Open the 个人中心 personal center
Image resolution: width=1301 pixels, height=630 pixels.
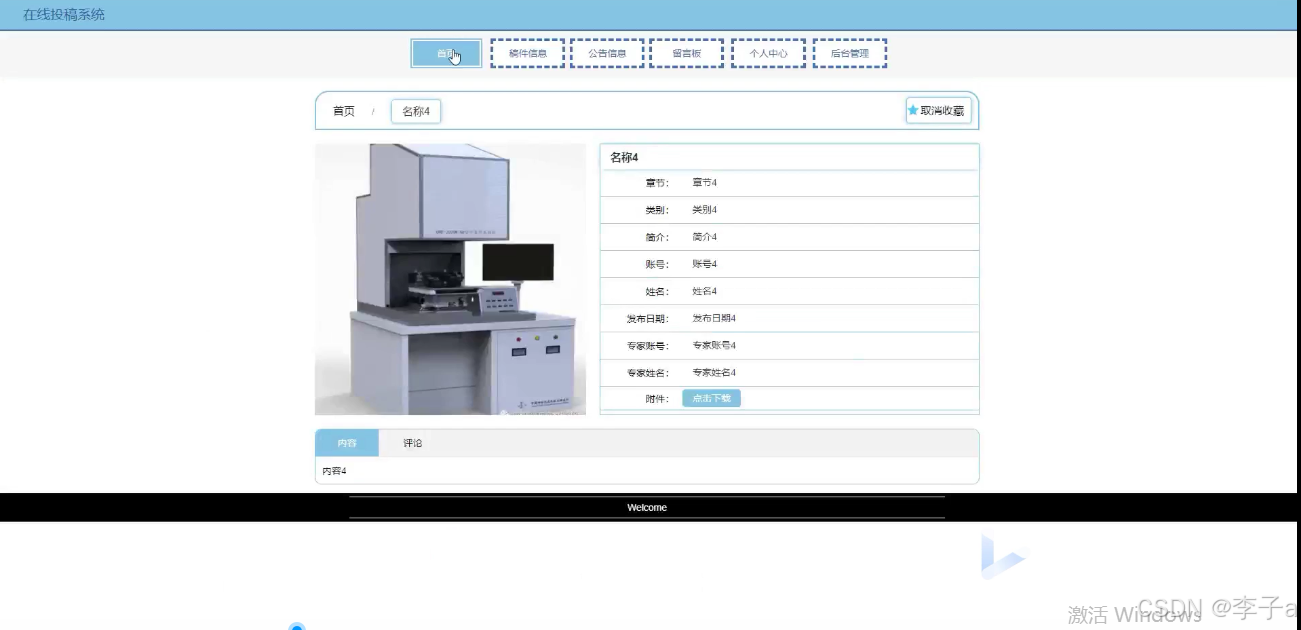point(768,52)
